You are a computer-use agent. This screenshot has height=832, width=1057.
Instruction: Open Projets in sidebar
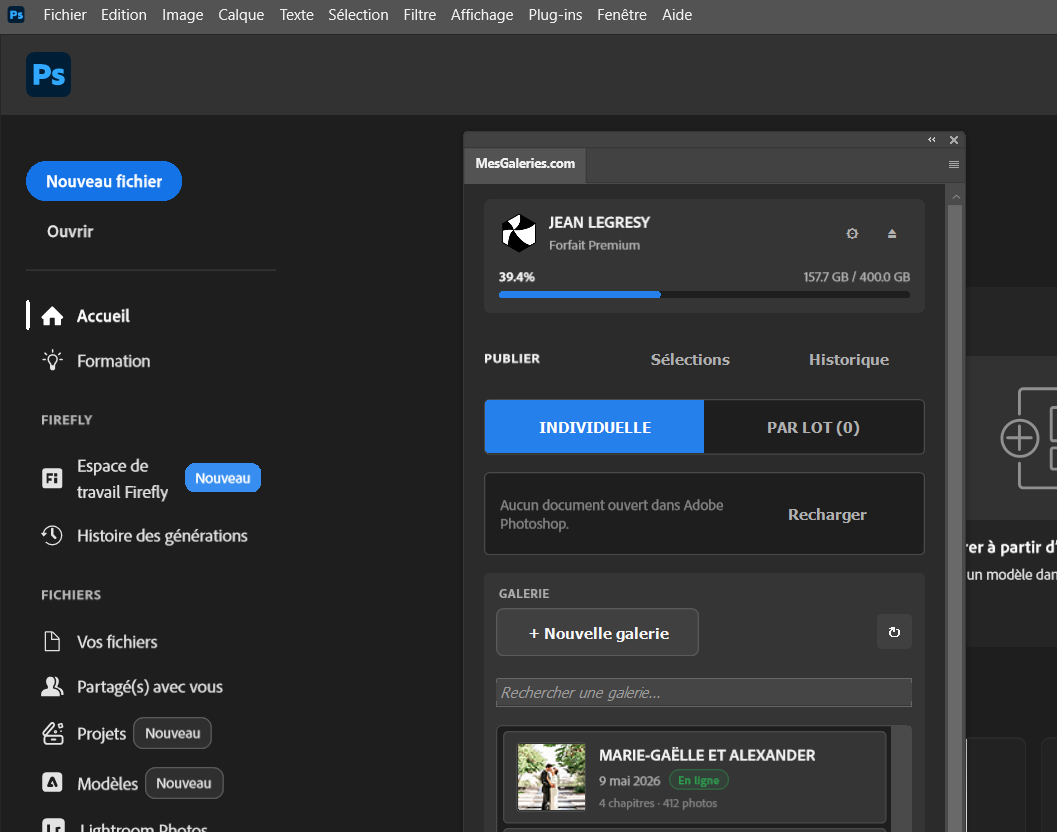pos(101,734)
